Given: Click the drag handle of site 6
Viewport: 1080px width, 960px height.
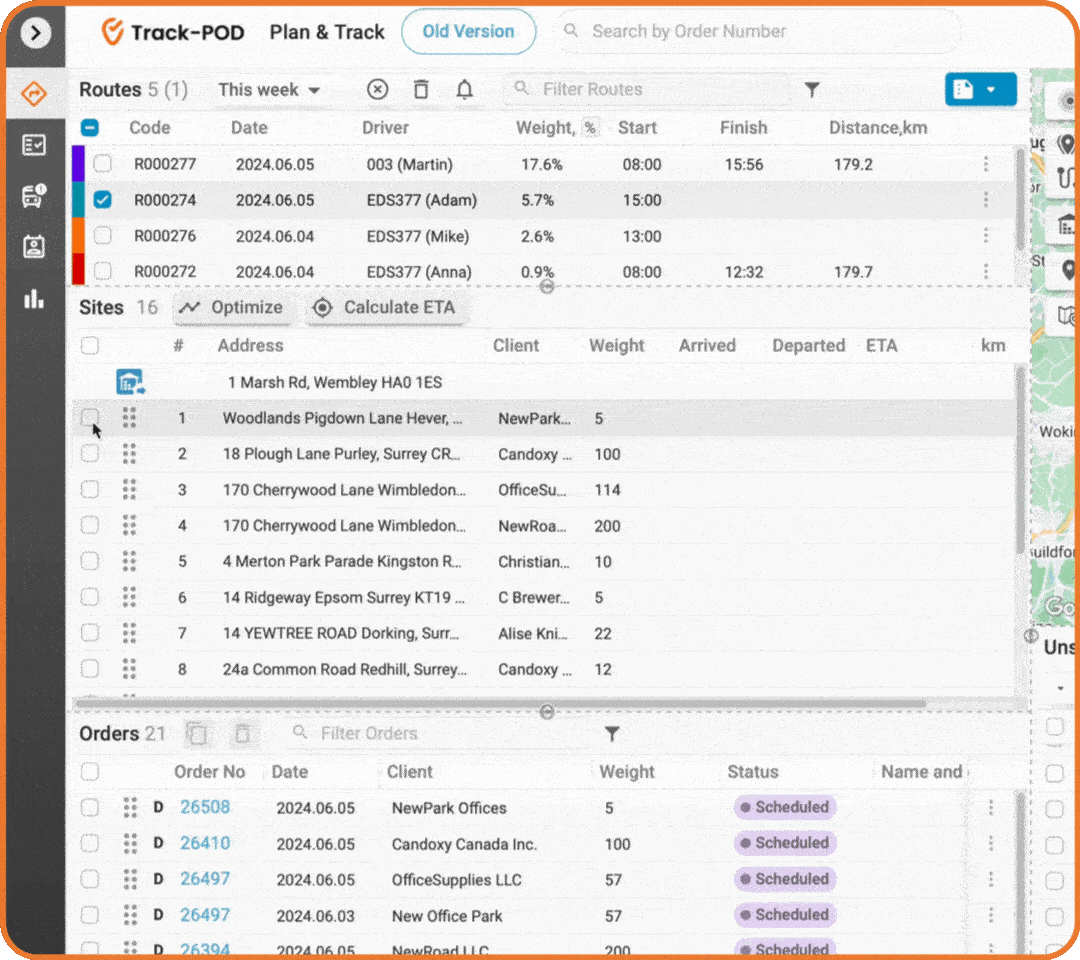Looking at the screenshot, I should (x=129, y=596).
